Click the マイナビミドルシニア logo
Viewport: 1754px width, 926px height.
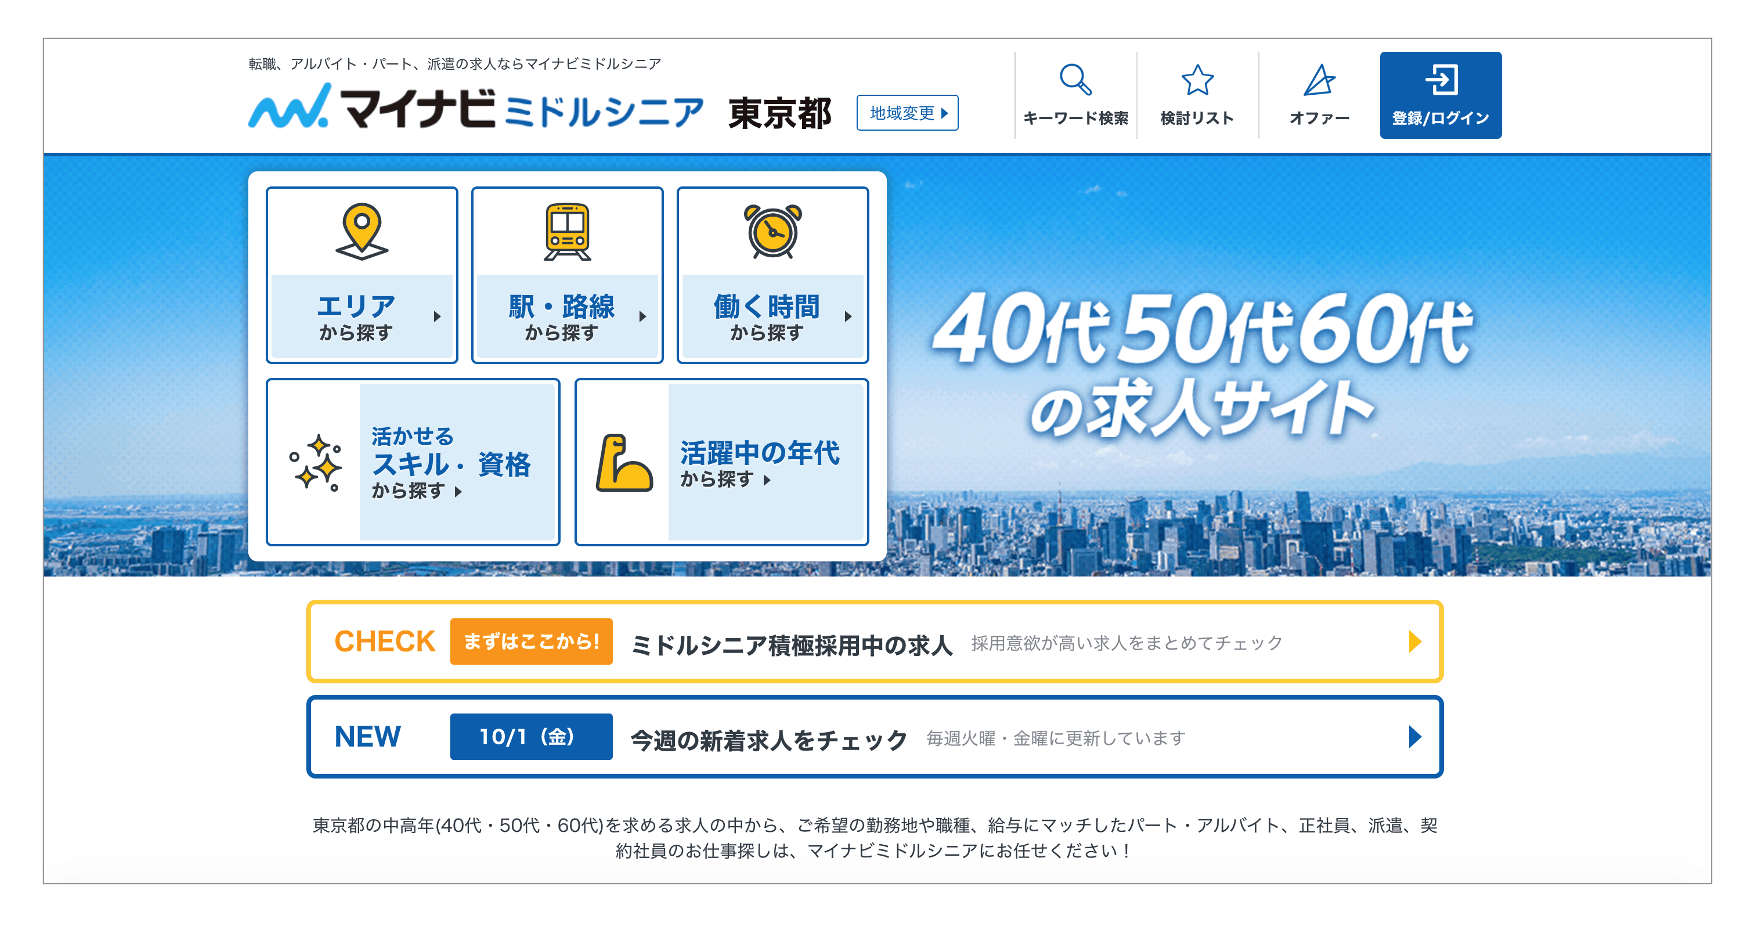(x=476, y=108)
